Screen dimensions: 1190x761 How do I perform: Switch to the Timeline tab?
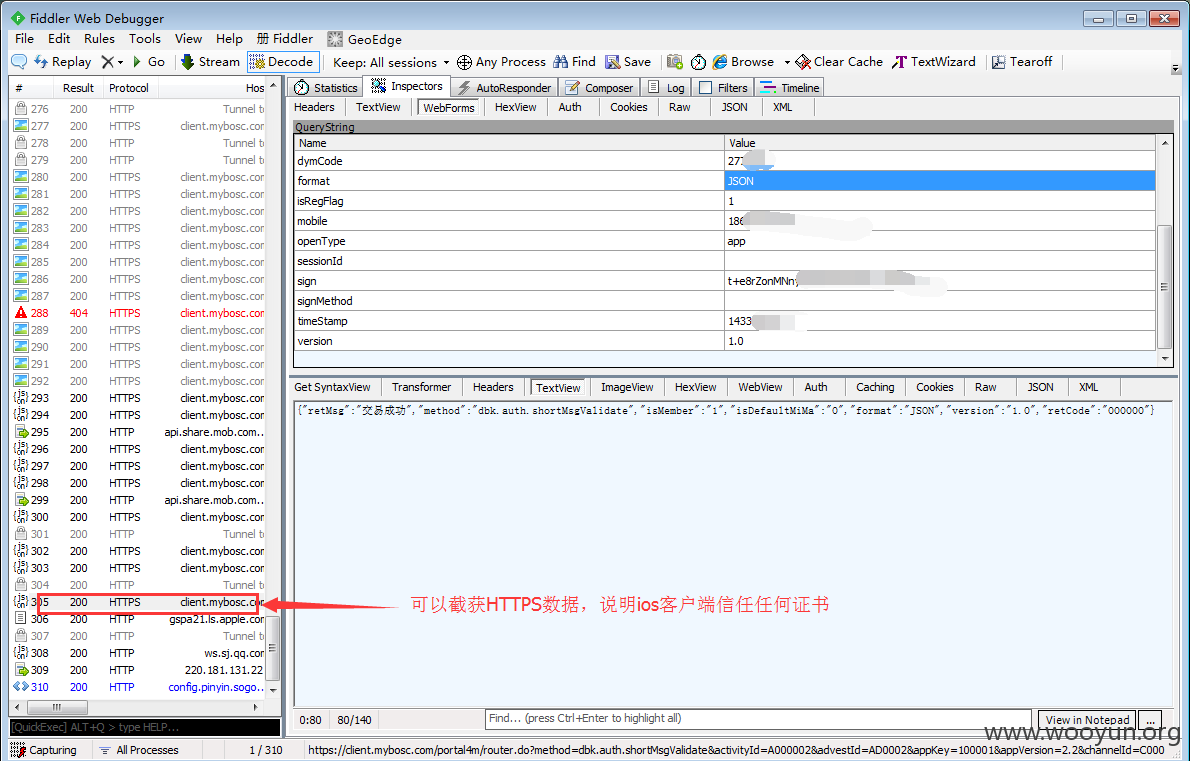point(790,88)
